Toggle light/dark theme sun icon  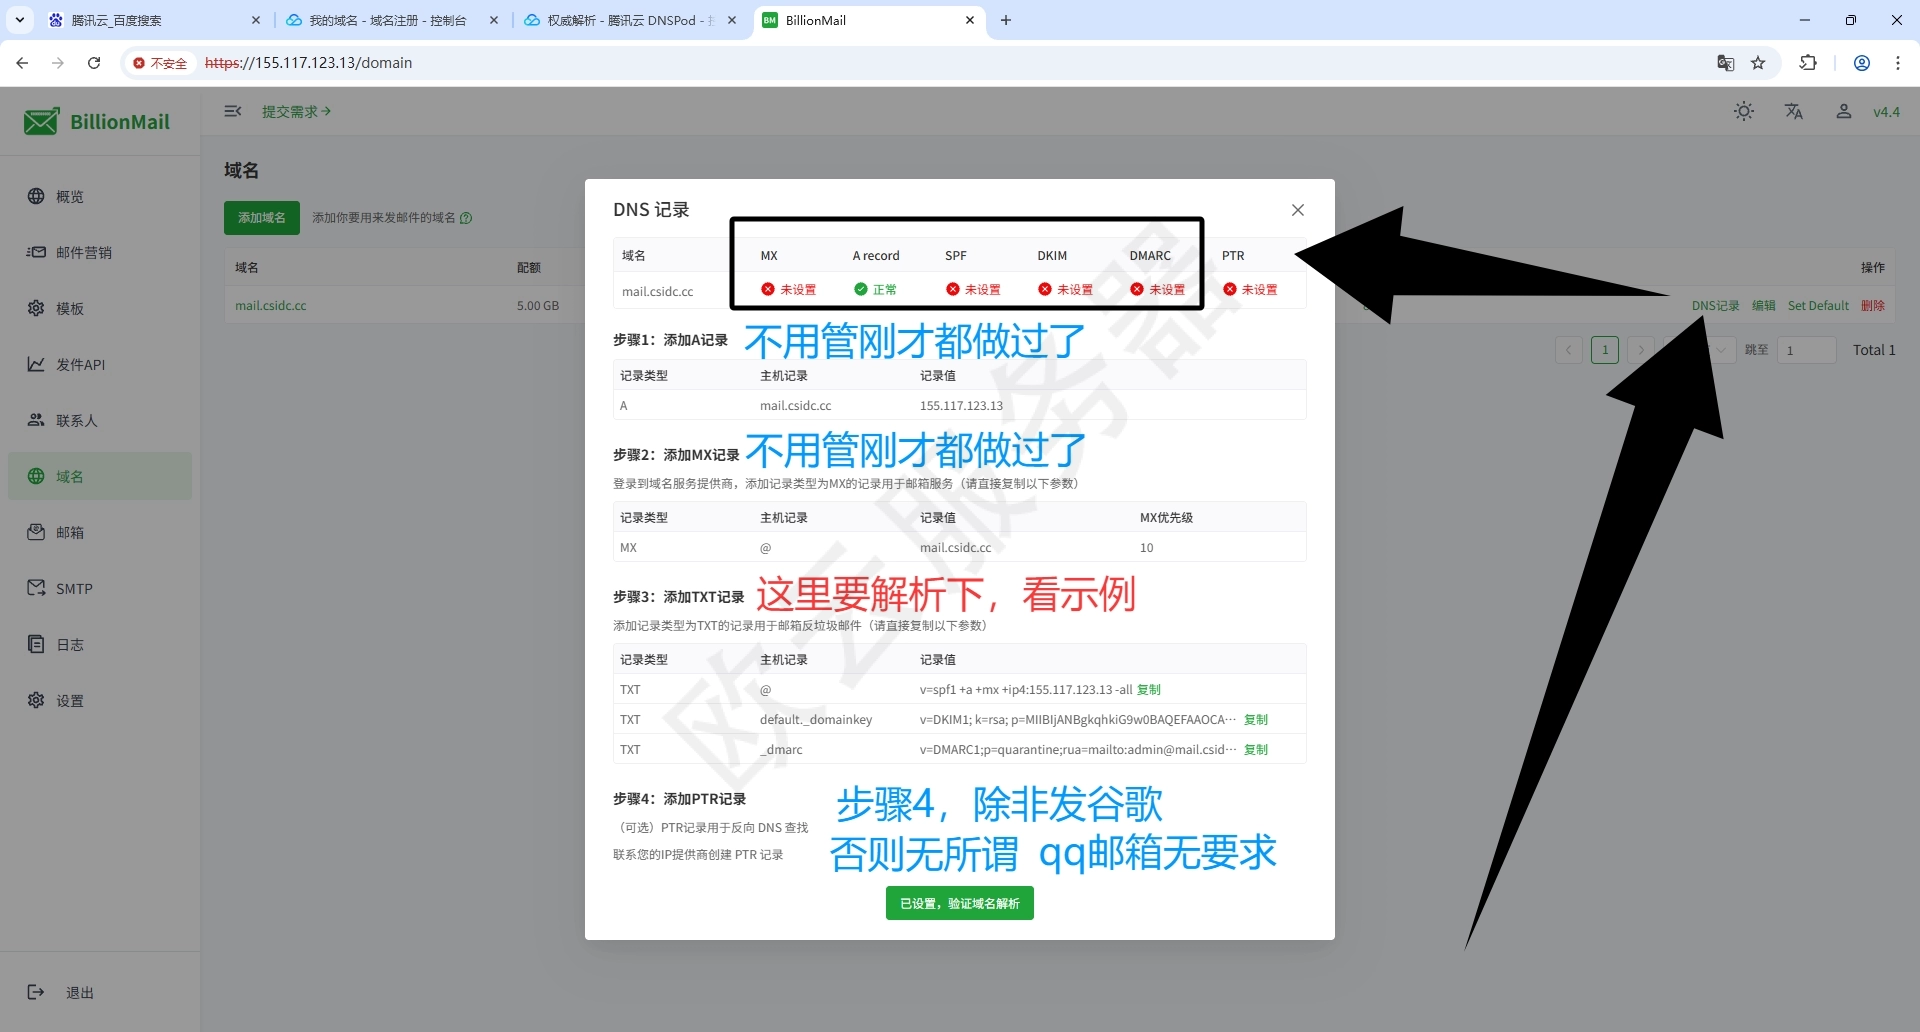point(1744,111)
